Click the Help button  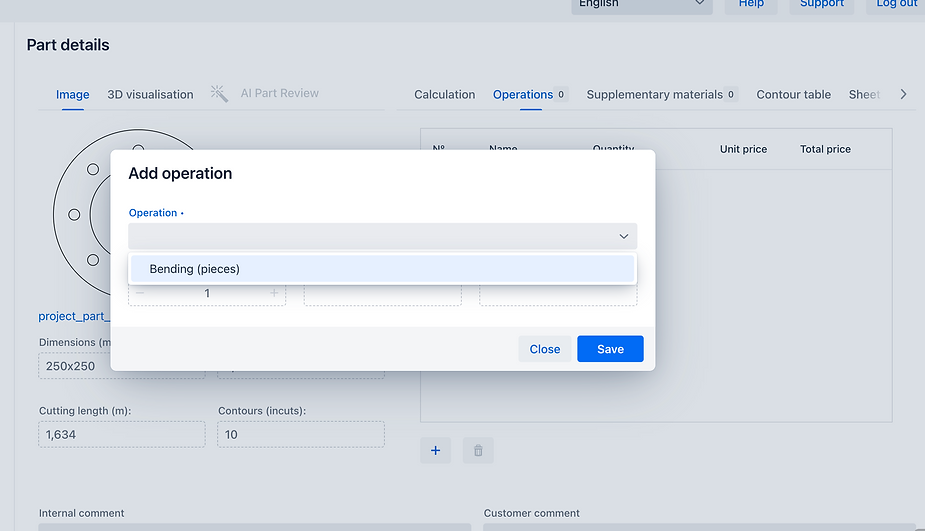click(x=751, y=5)
